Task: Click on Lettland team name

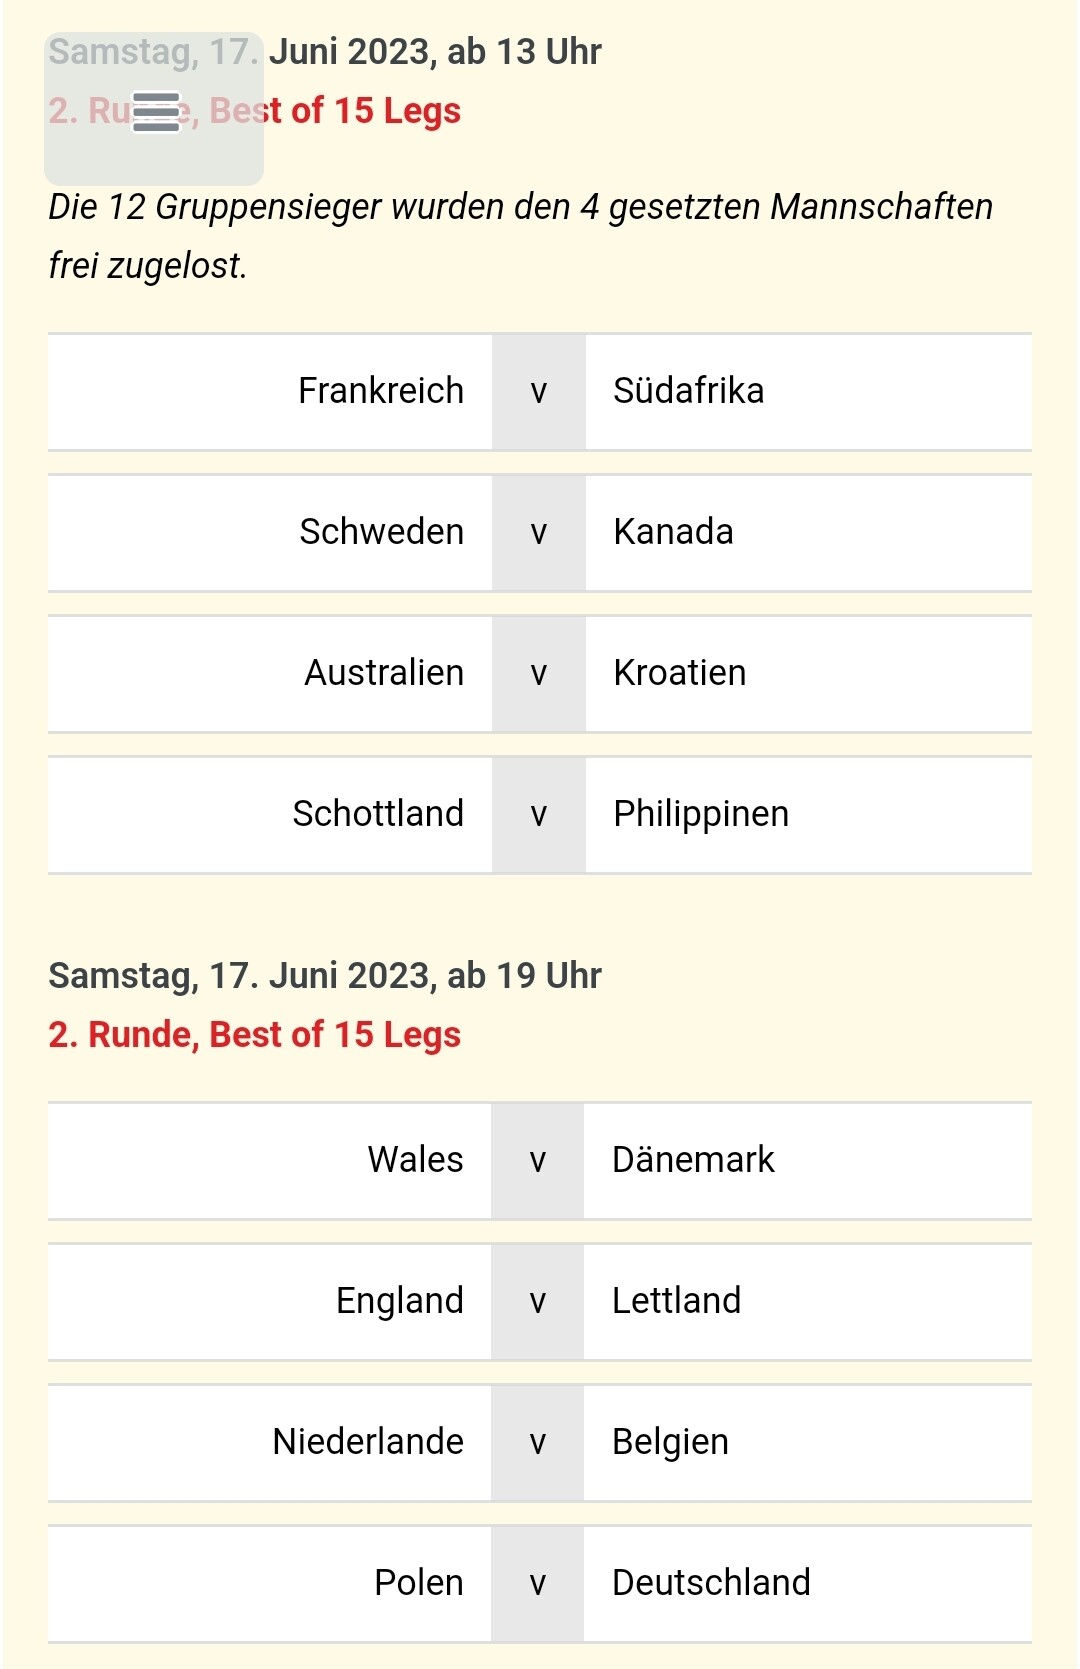Action: (676, 1301)
